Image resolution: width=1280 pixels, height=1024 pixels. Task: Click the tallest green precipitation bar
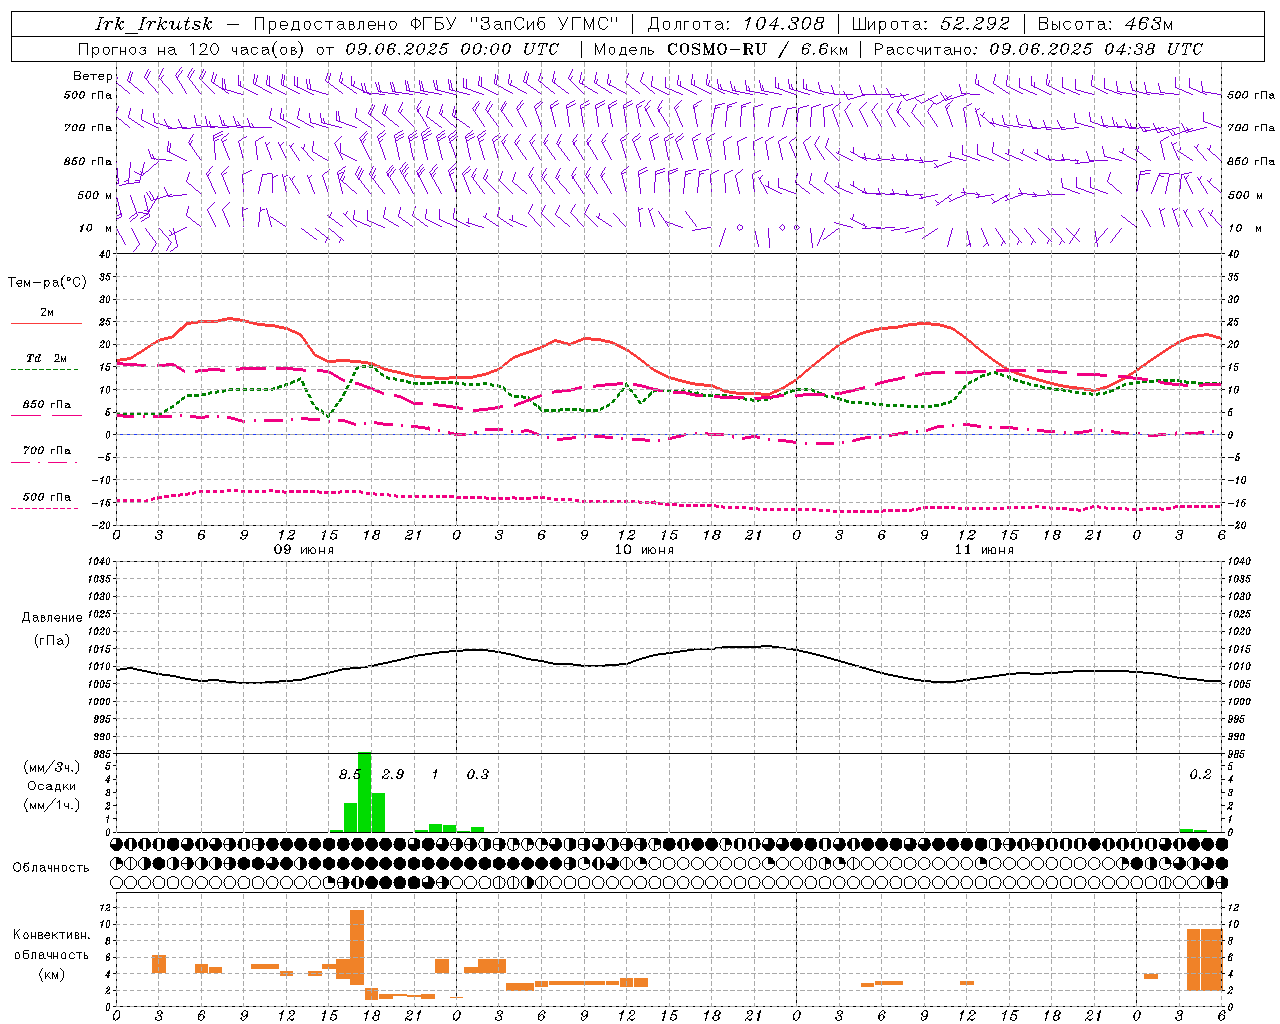(x=364, y=792)
